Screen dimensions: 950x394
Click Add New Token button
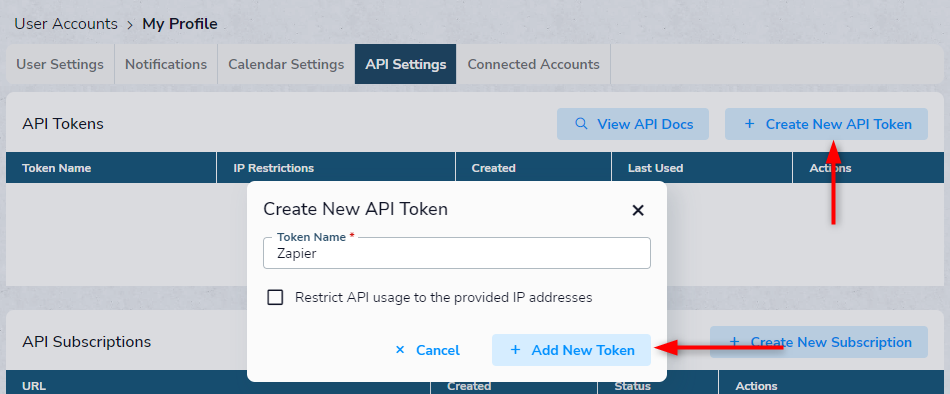click(x=571, y=350)
